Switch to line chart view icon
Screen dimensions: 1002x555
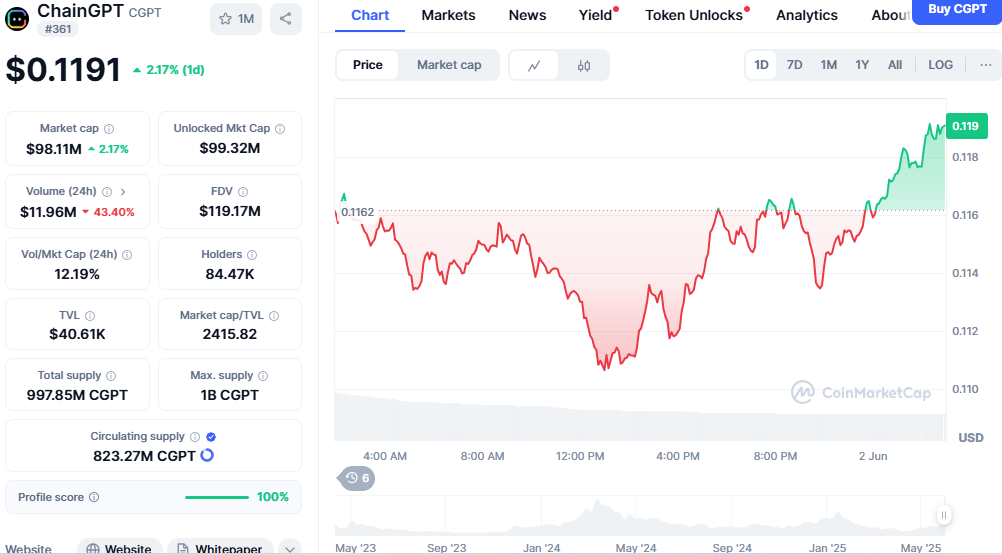coord(535,65)
